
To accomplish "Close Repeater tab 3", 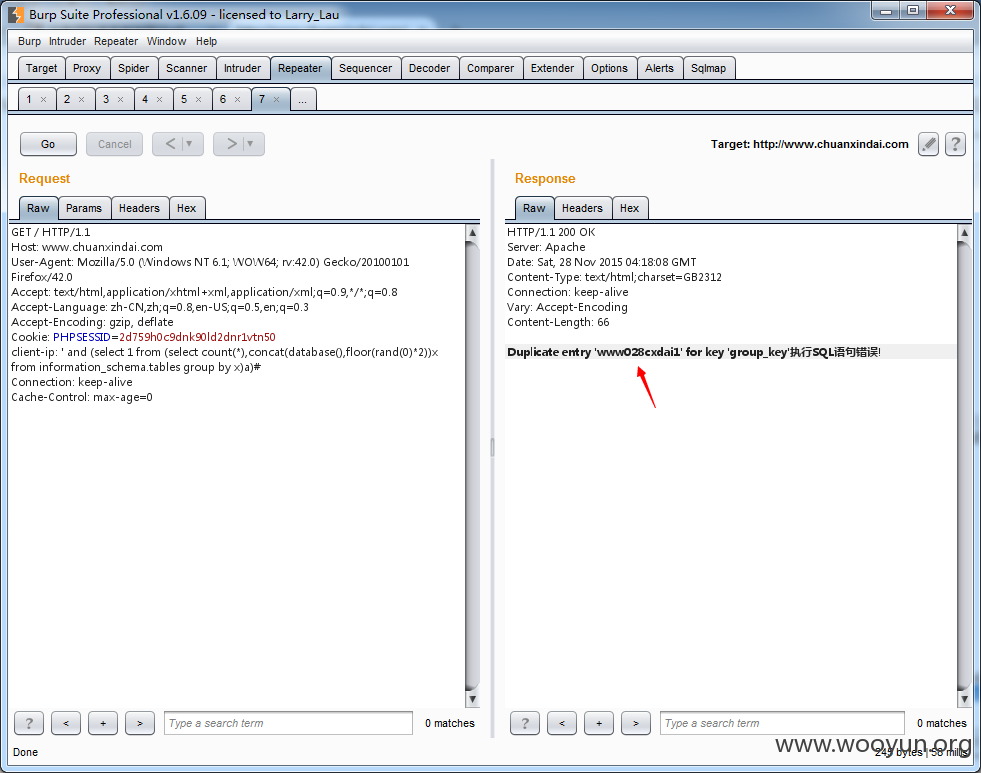I will point(120,99).
